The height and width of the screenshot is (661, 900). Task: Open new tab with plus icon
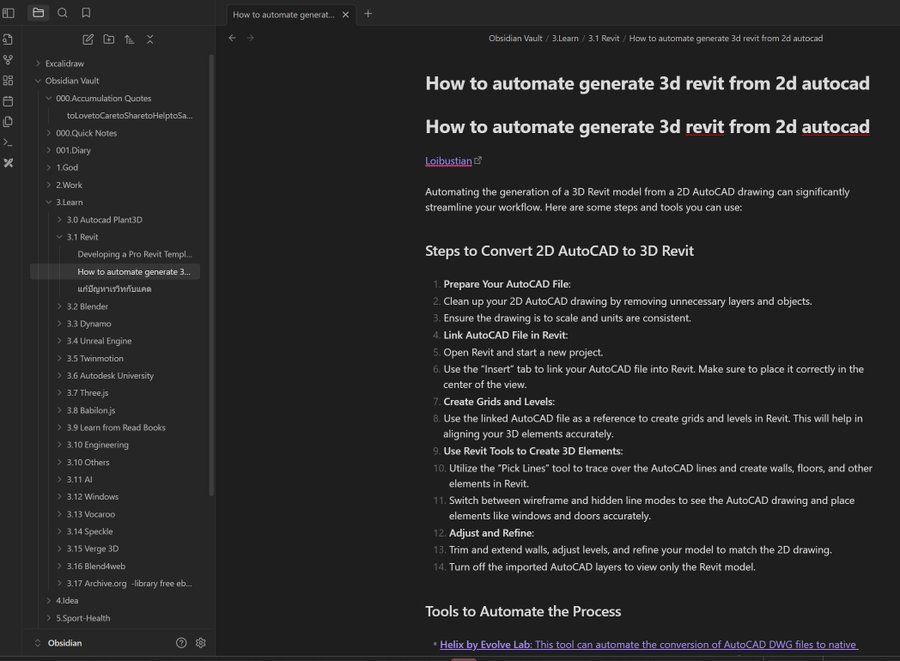[368, 13]
